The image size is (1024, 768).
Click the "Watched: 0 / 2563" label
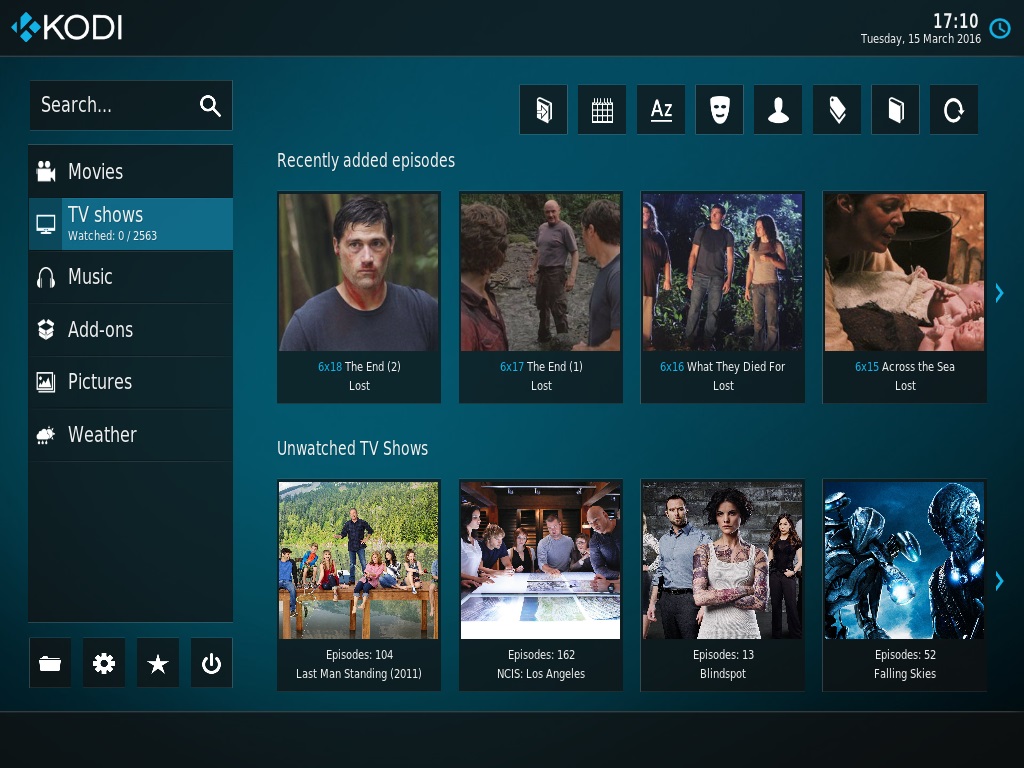point(112,236)
